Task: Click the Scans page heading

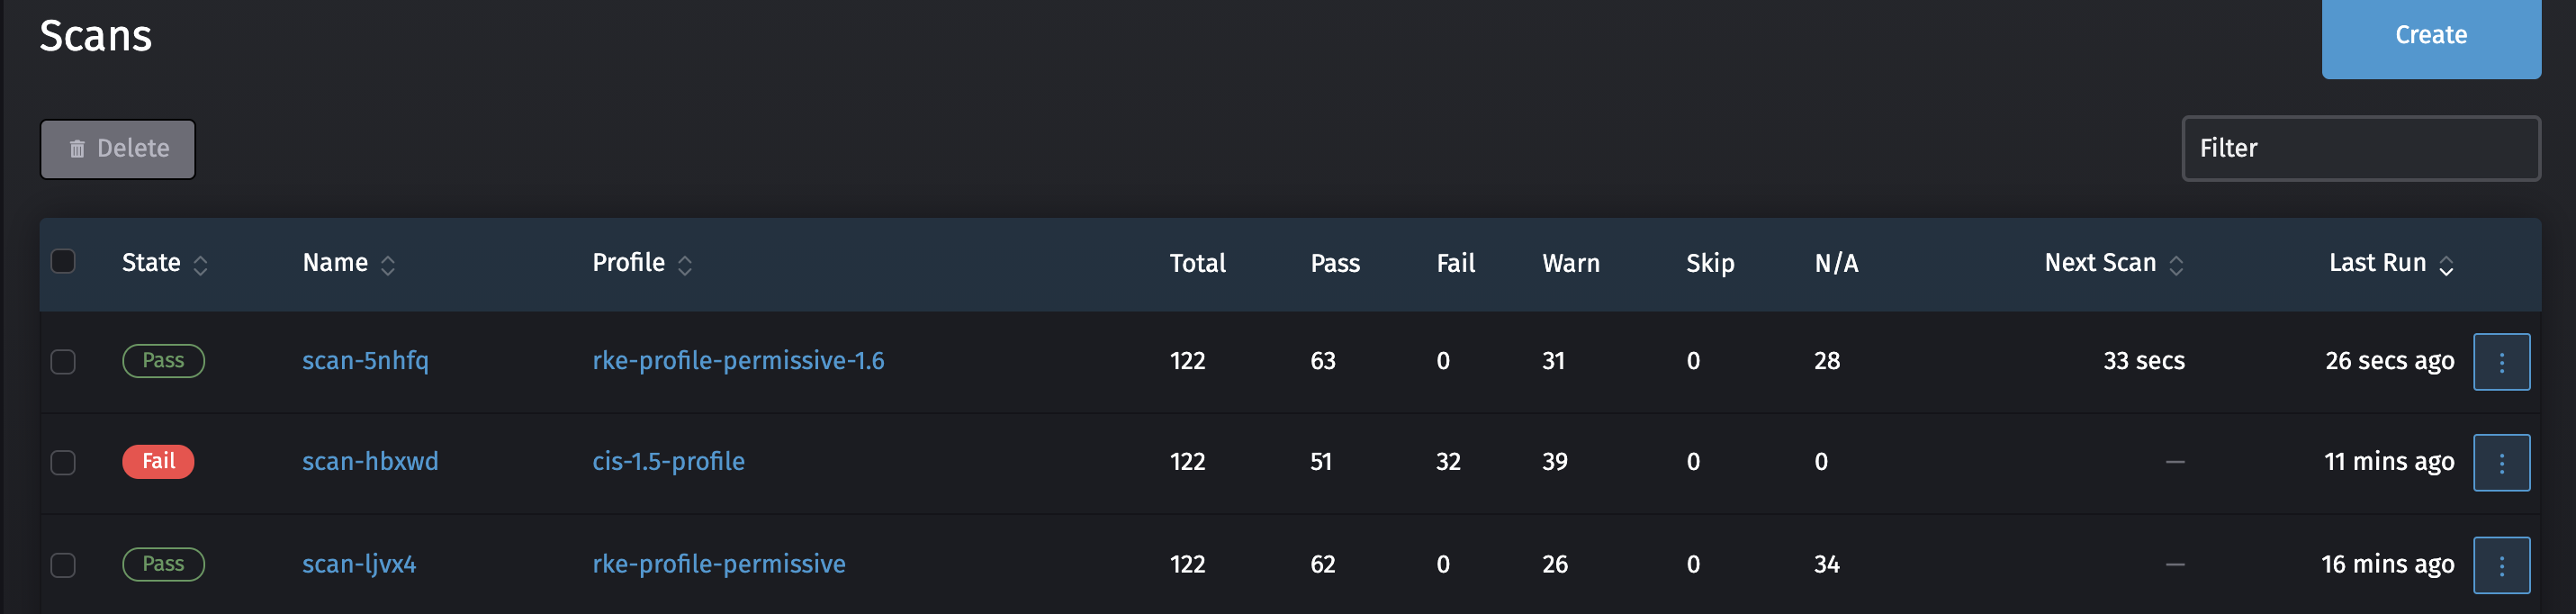Action: [x=96, y=35]
